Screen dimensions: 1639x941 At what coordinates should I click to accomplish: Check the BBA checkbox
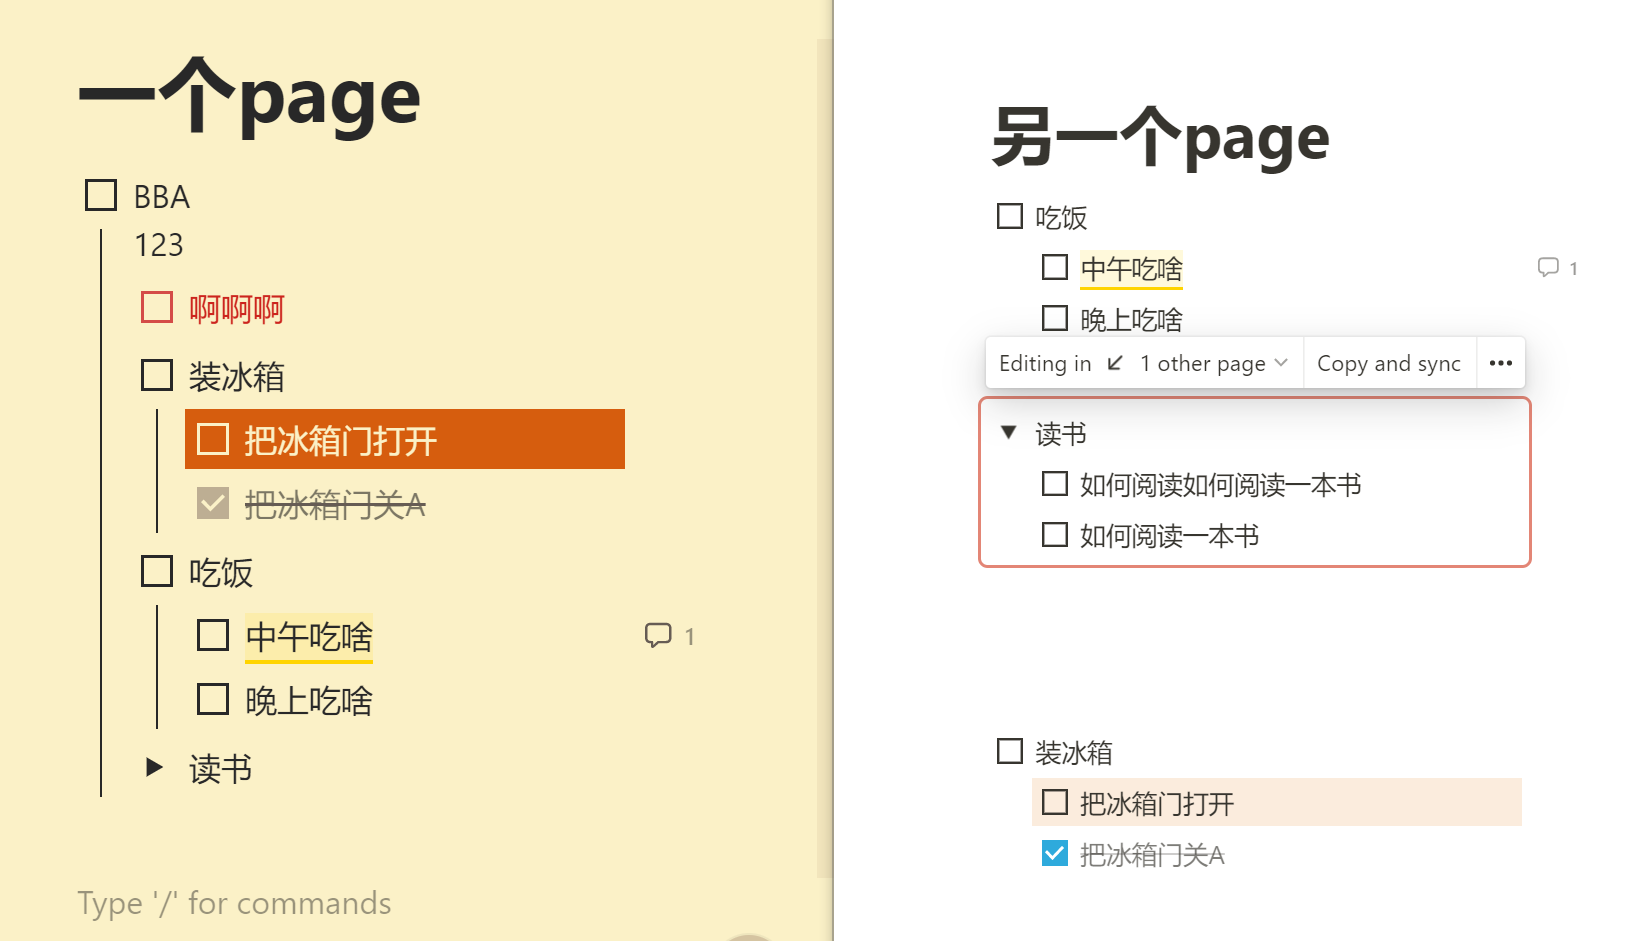click(101, 195)
